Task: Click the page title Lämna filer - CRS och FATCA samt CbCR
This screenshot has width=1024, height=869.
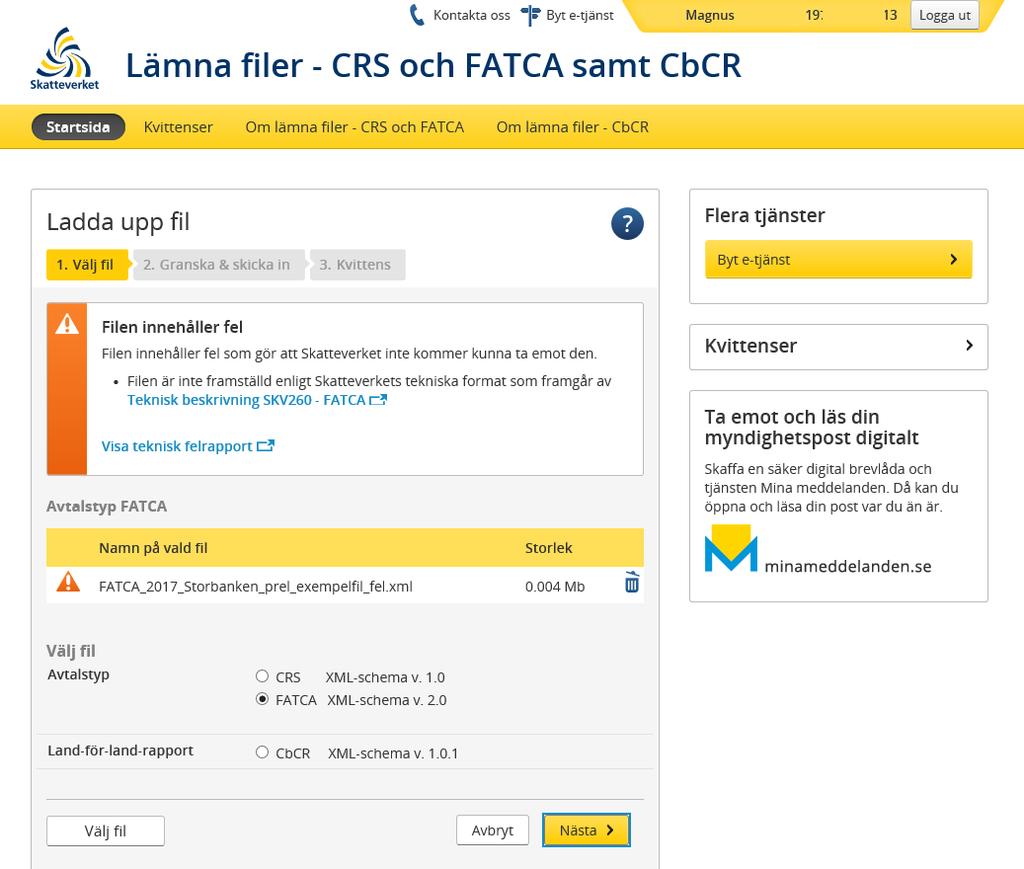Action: point(434,65)
